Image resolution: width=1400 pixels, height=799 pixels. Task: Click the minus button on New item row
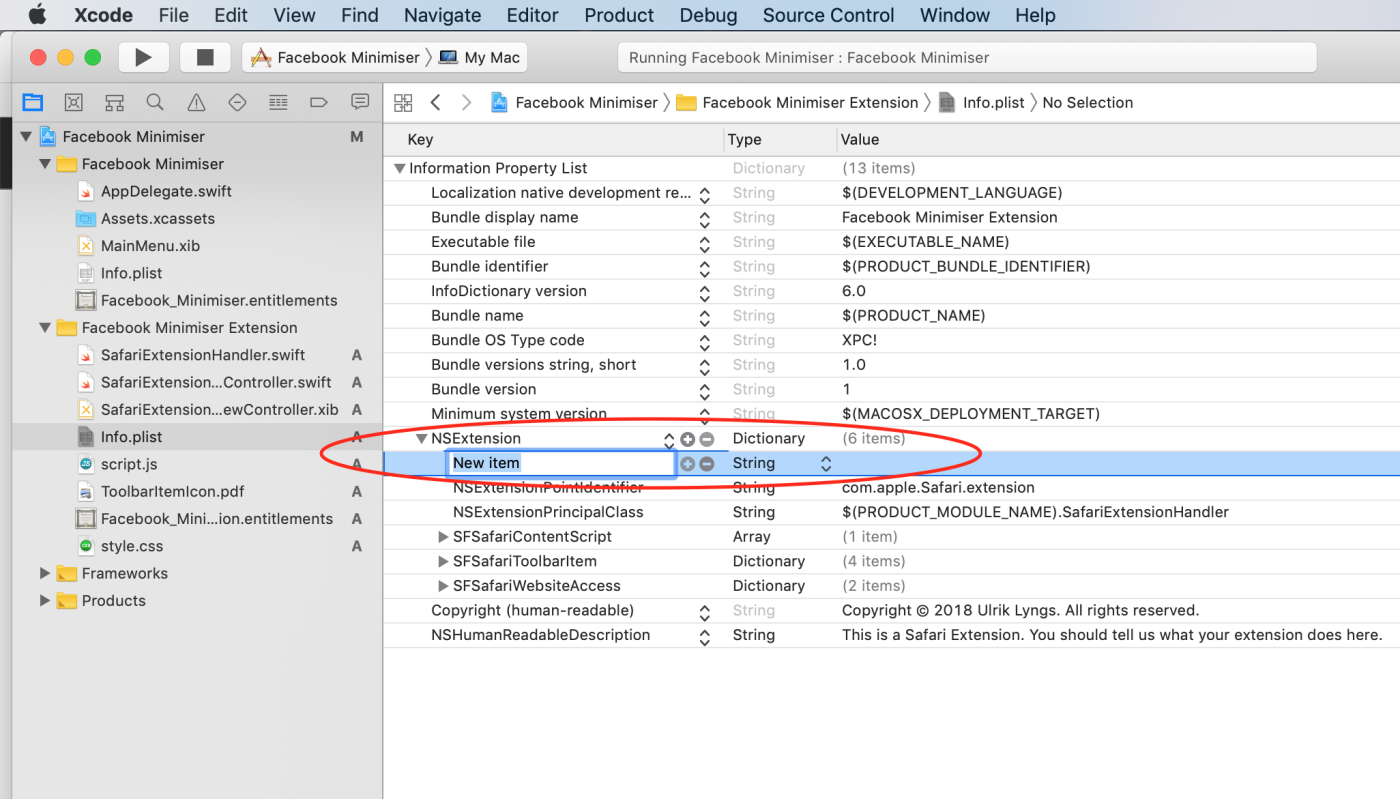(x=707, y=463)
